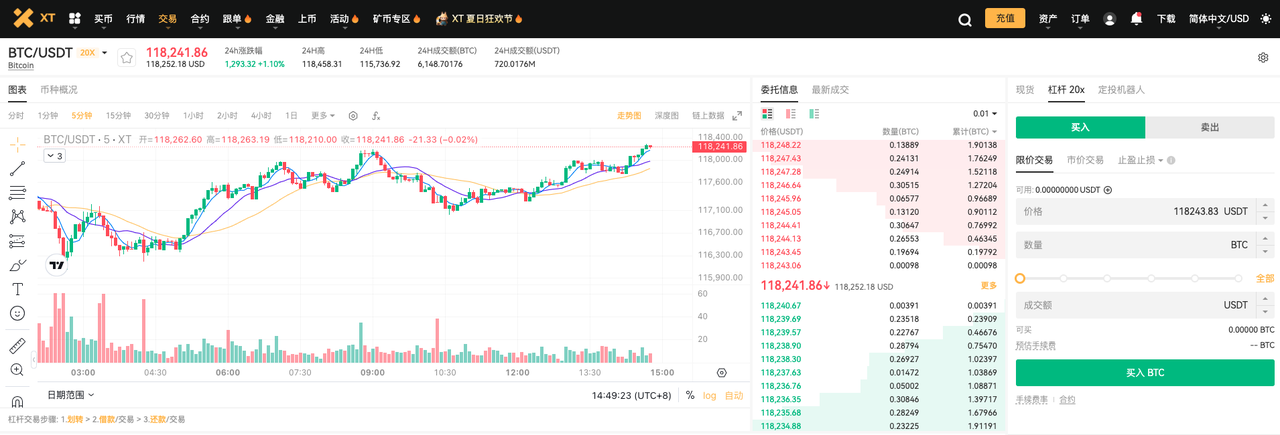Open order book 0.01 precision dropdown
1280x435 pixels.
[x=986, y=114]
